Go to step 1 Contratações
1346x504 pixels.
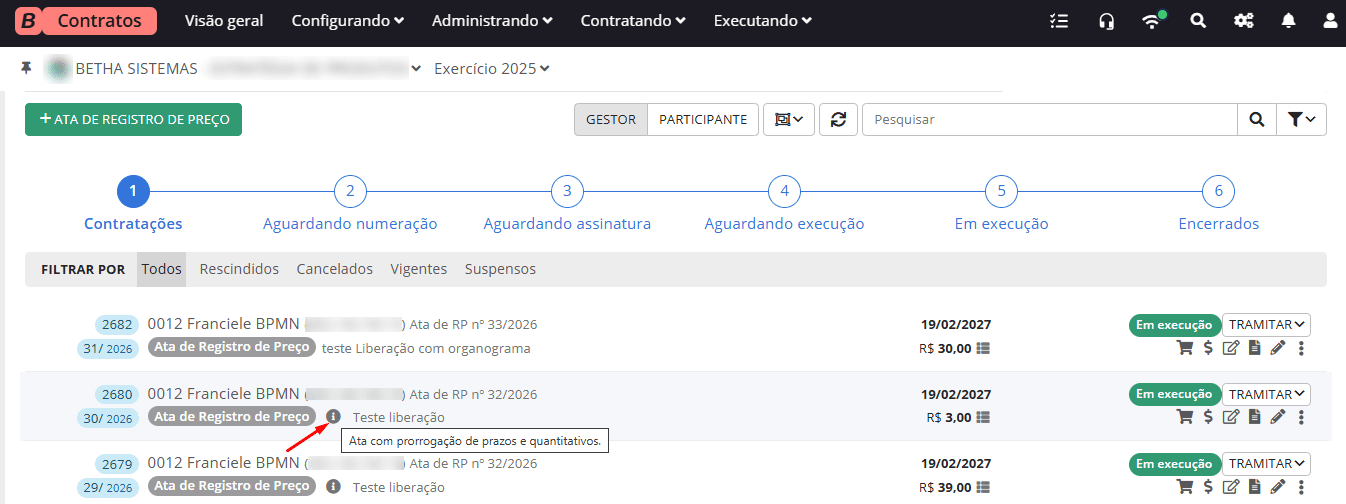click(133, 204)
